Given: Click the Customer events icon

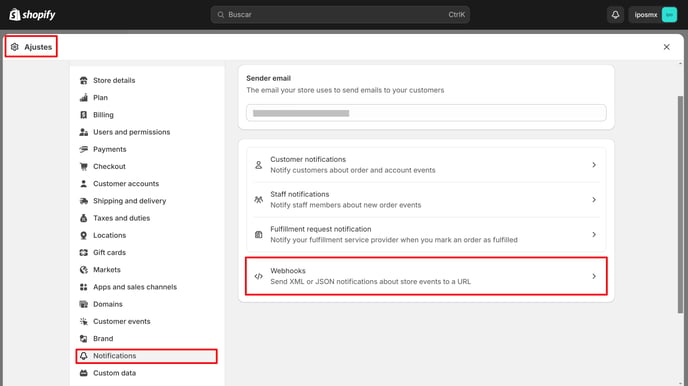Looking at the screenshot, I should click(83, 322).
